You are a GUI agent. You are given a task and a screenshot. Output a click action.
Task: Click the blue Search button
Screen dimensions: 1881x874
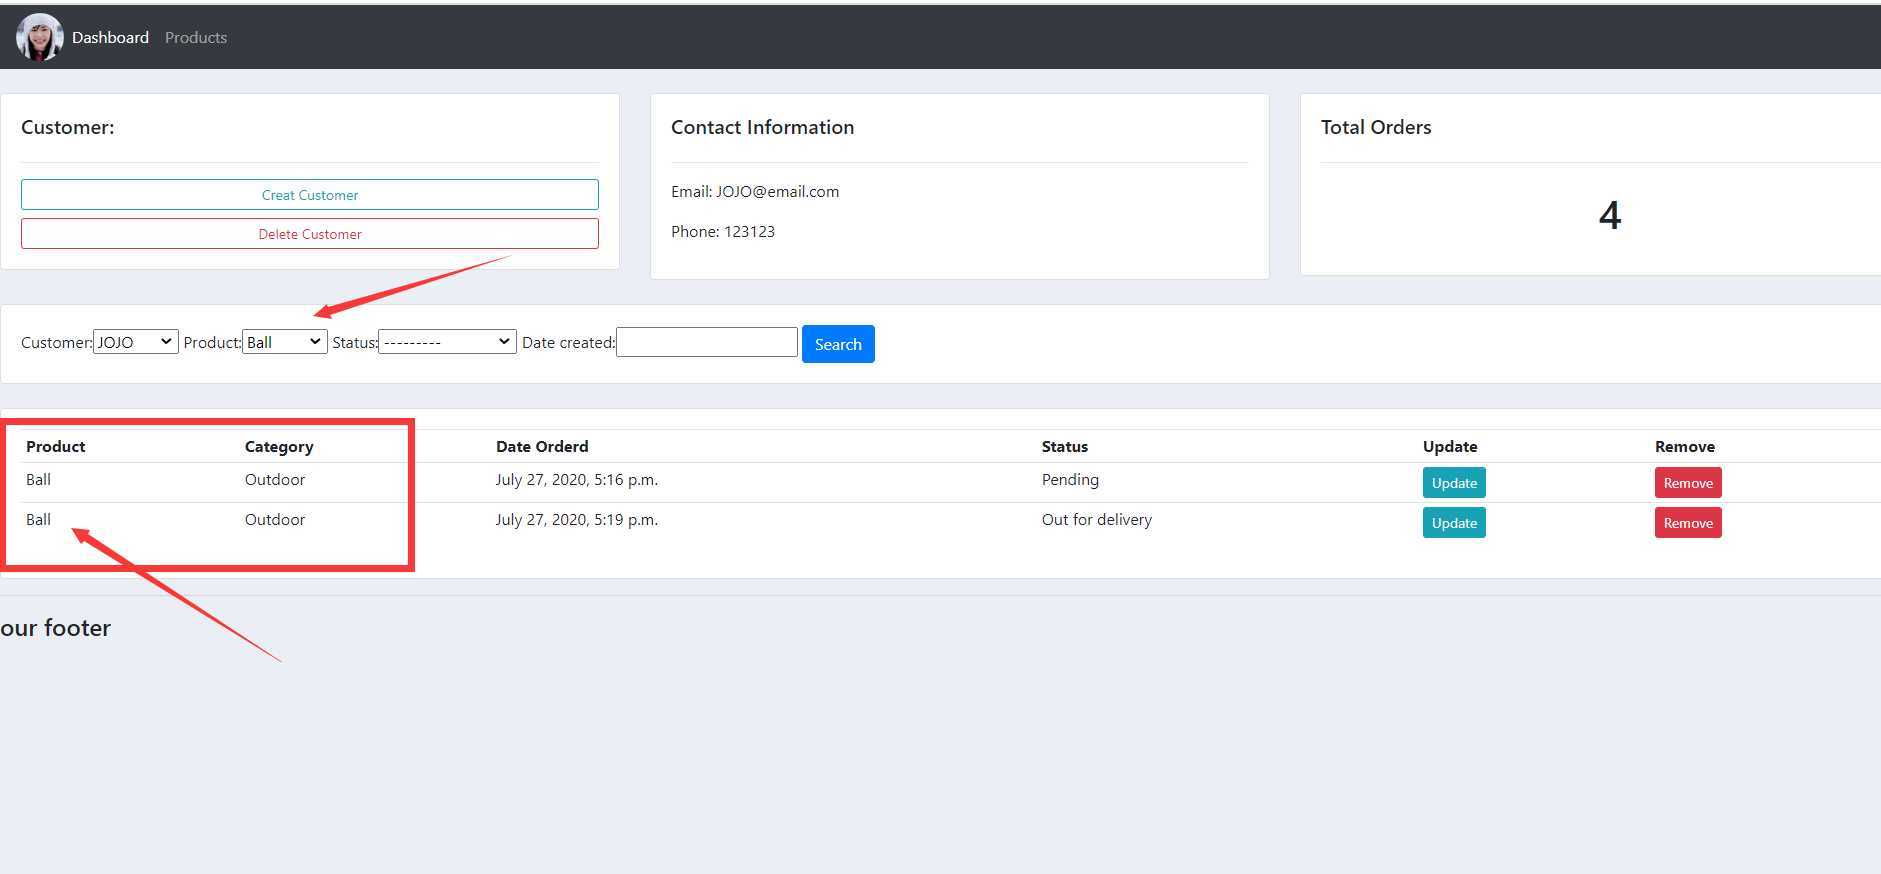point(838,344)
